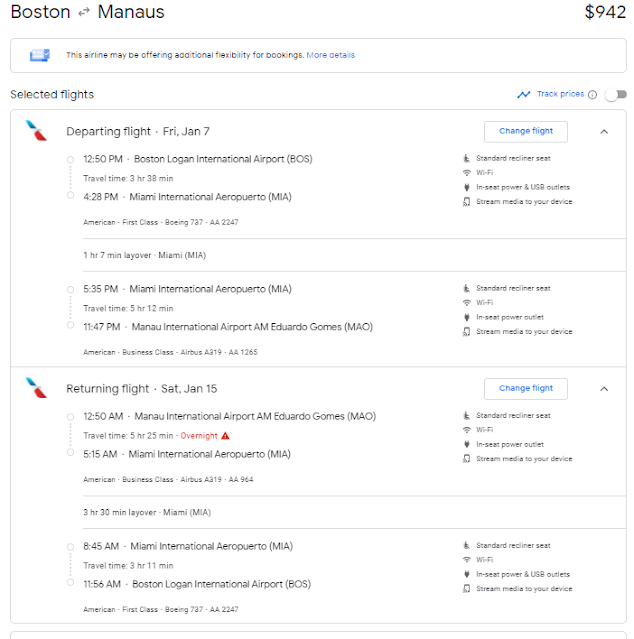Collapse the departing flight details chevron
This screenshot has height=639, width=634.
click(x=604, y=132)
